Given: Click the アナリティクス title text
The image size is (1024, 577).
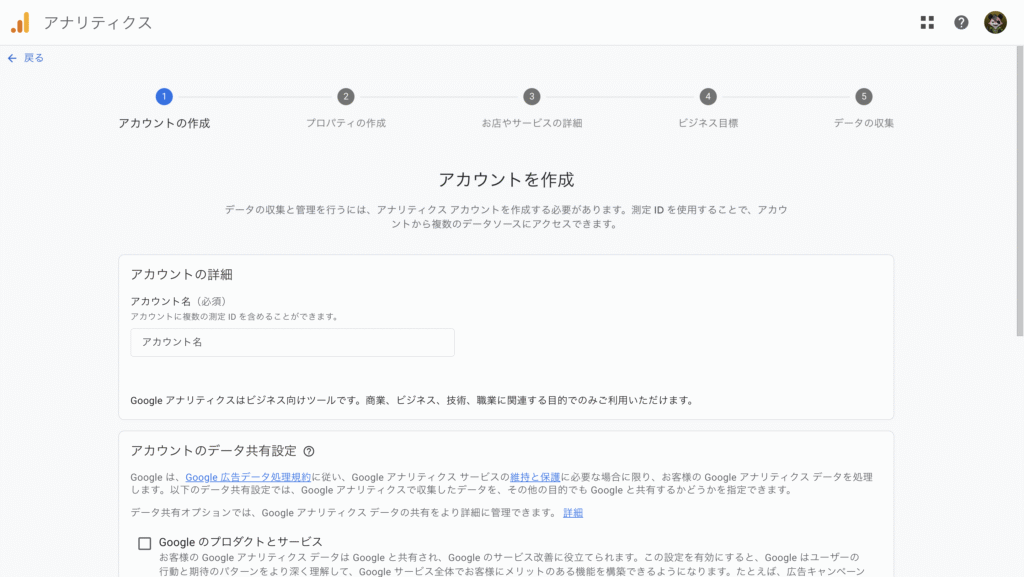Looking at the screenshot, I should (98, 23).
